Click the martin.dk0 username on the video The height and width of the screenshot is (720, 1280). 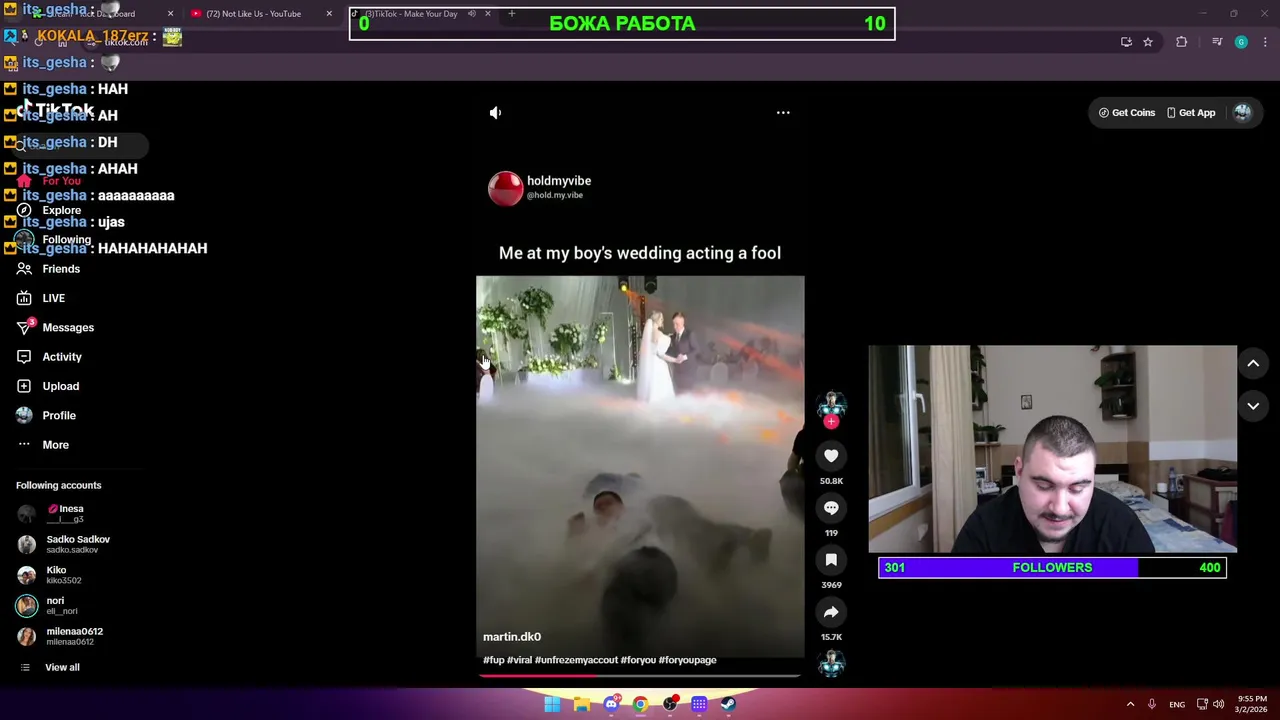(x=512, y=637)
